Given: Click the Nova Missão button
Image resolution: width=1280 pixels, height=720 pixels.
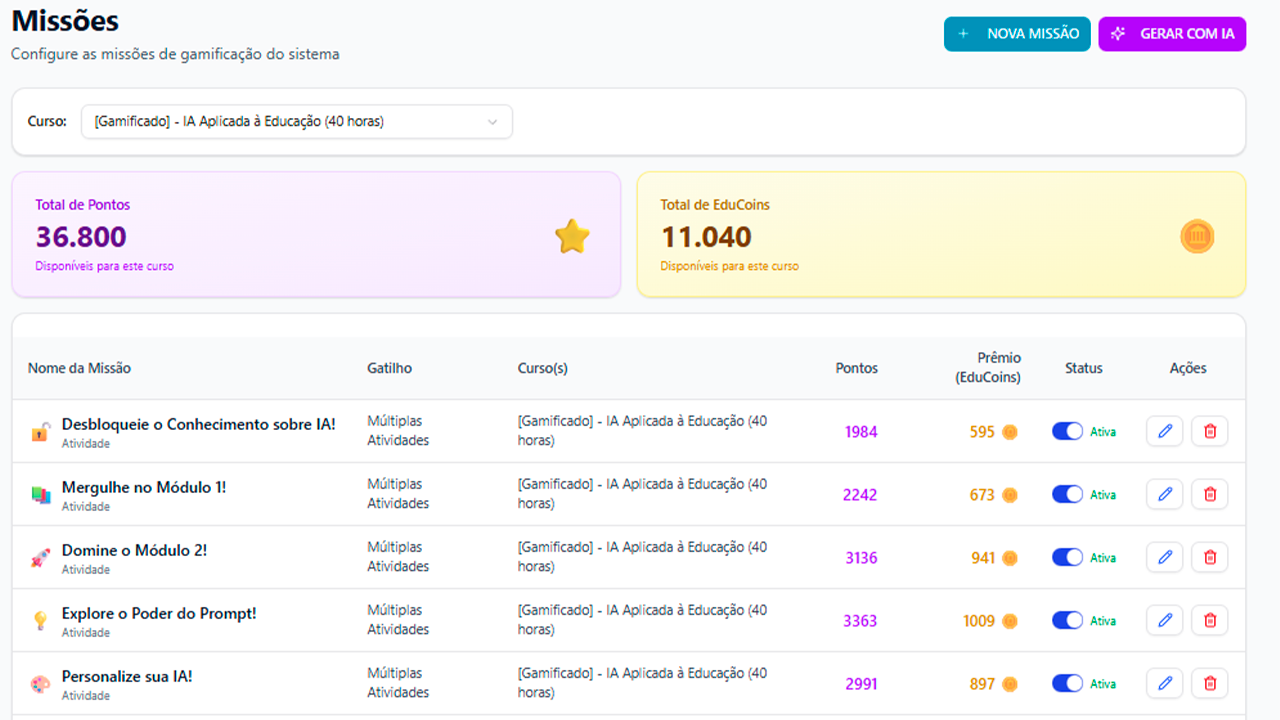Looking at the screenshot, I should click(1017, 34).
